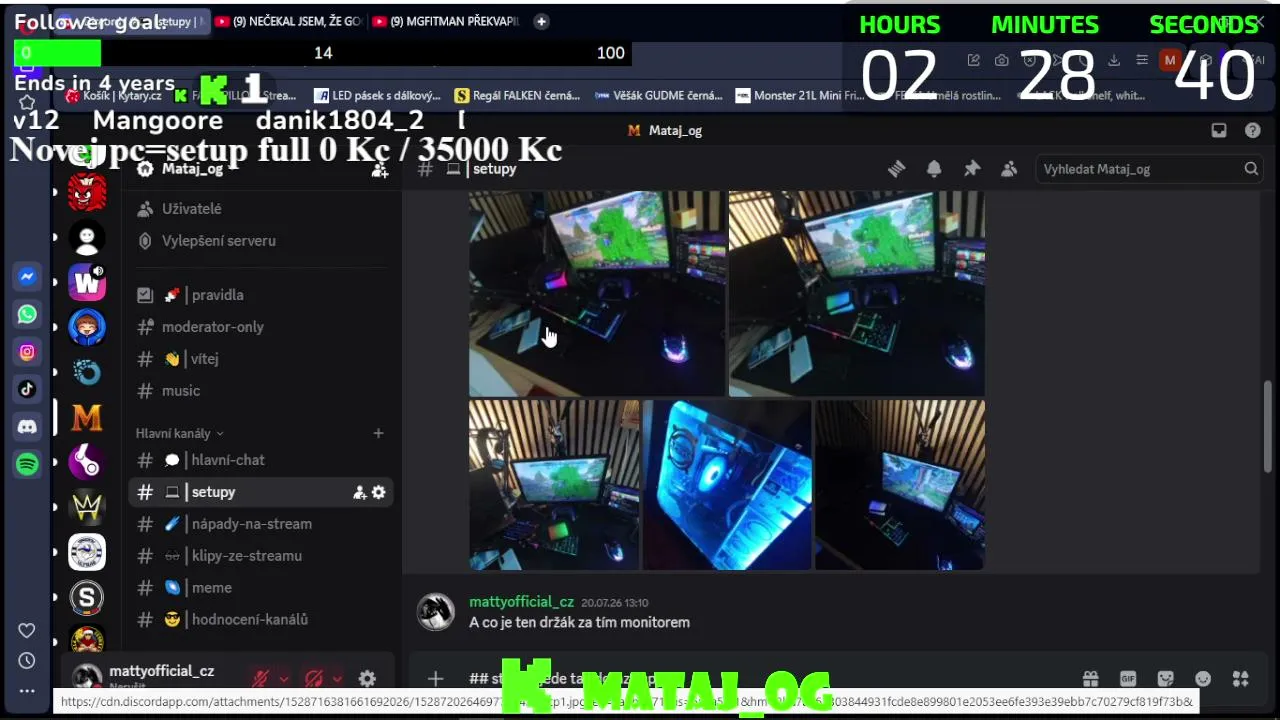Open Spotify in the browser sidebar
This screenshot has width=1280, height=720.
pyautogui.click(x=27, y=464)
